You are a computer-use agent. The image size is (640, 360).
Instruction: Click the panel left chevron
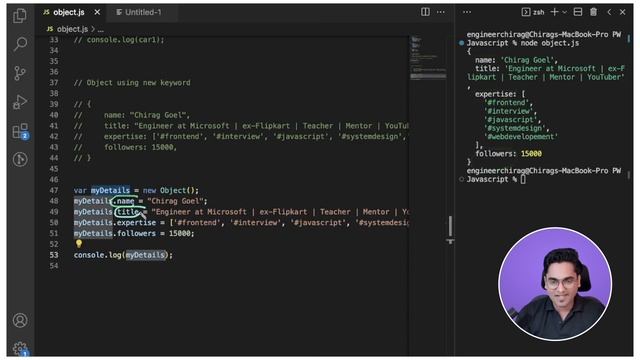tap(609, 12)
